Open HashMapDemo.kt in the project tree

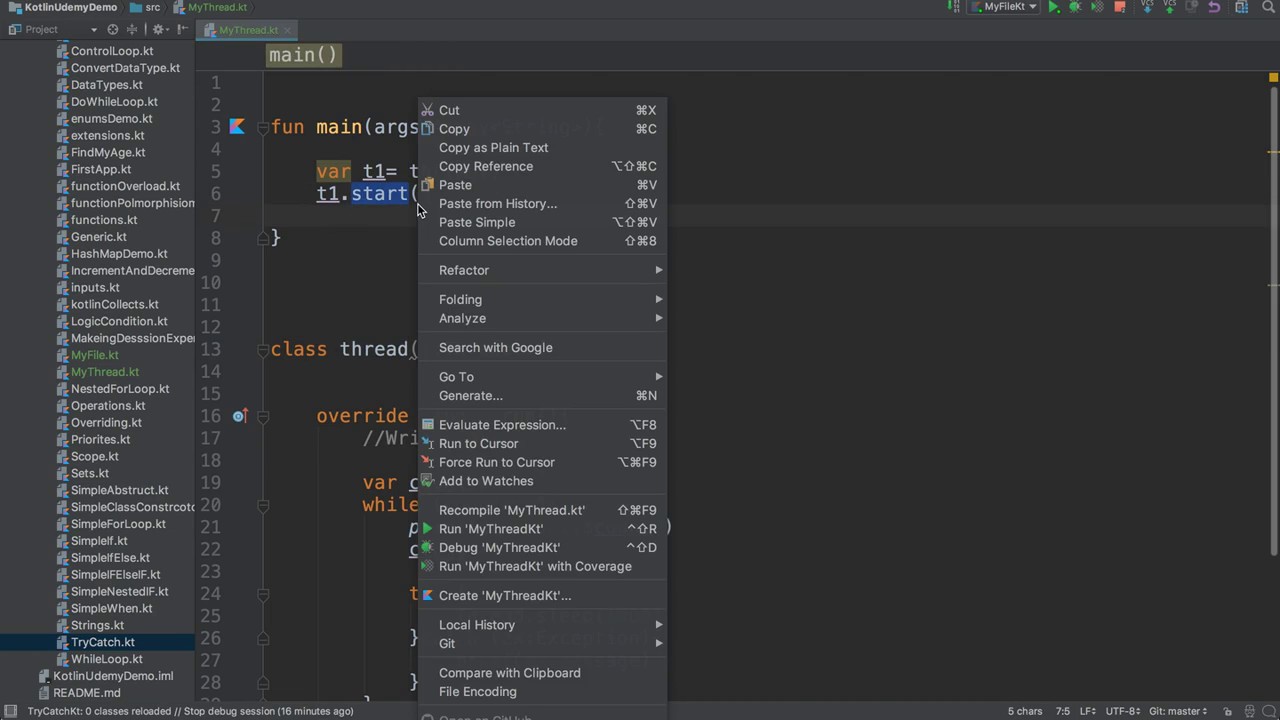click(119, 254)
